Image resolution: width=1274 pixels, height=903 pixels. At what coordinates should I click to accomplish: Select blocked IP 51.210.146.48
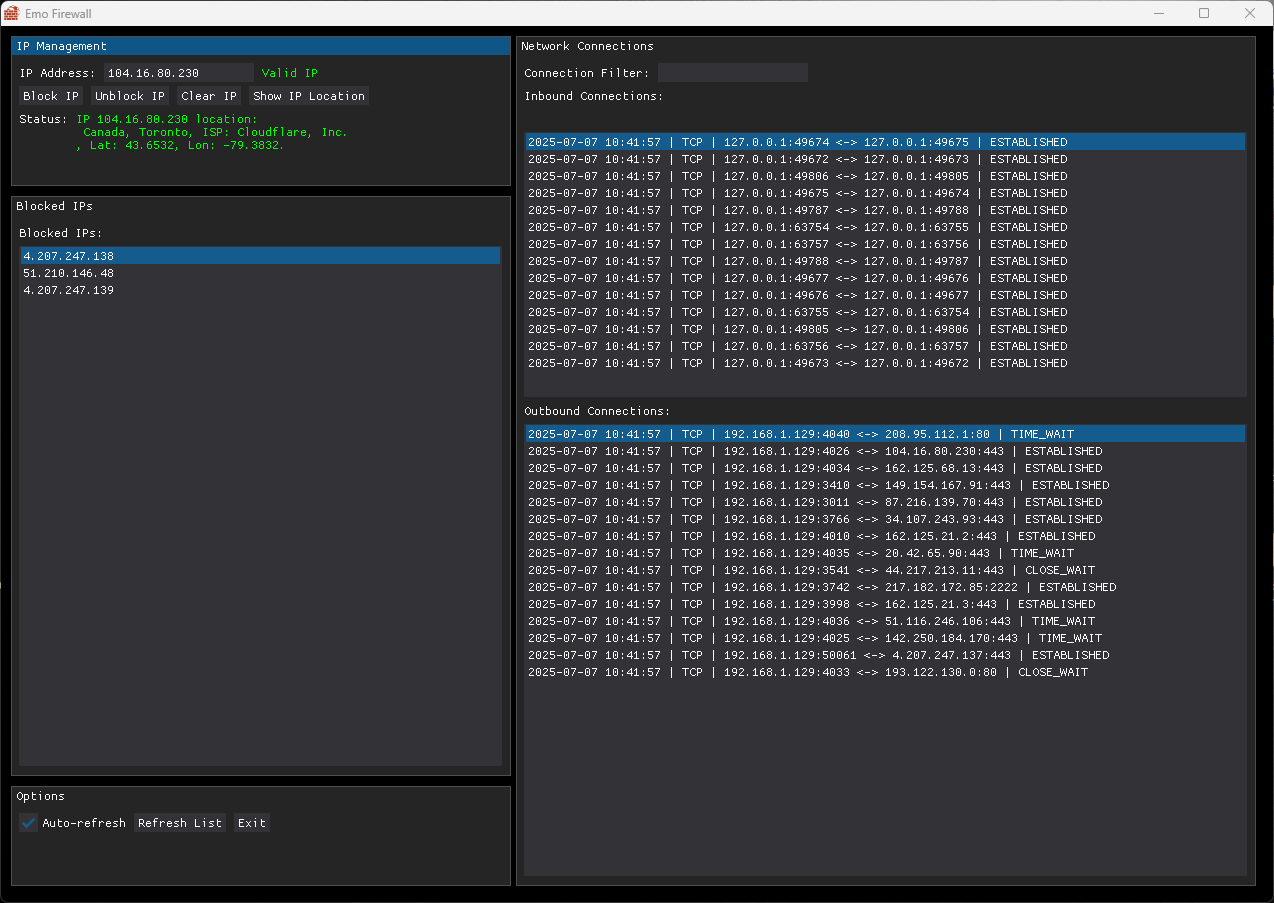[x=260, y=273]
